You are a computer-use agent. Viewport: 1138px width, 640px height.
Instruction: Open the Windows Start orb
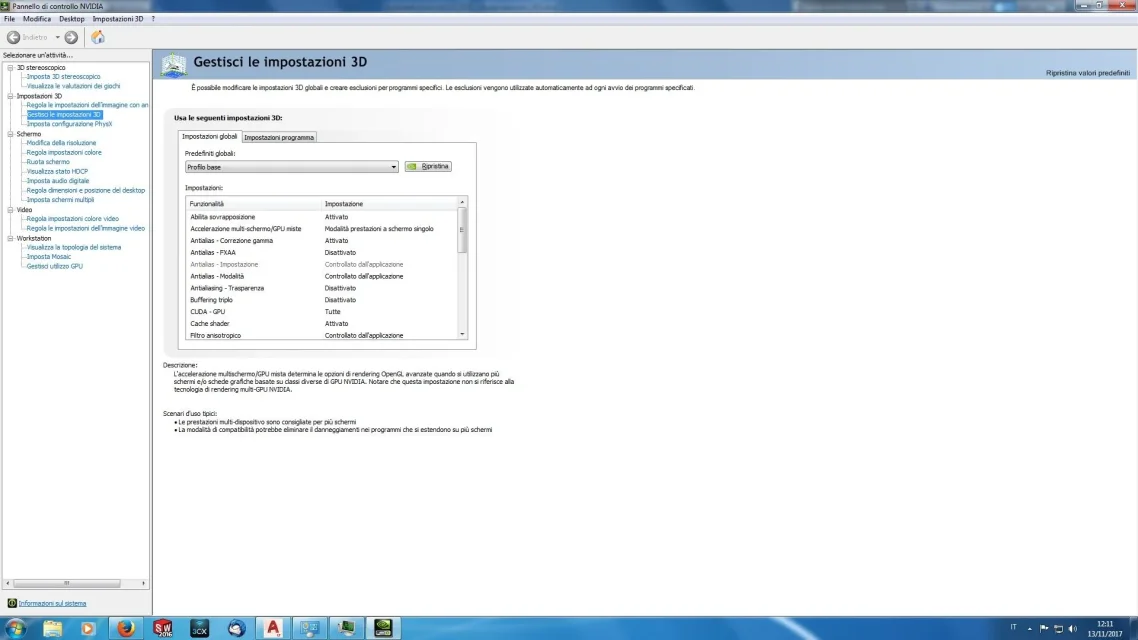pos(15,628)
